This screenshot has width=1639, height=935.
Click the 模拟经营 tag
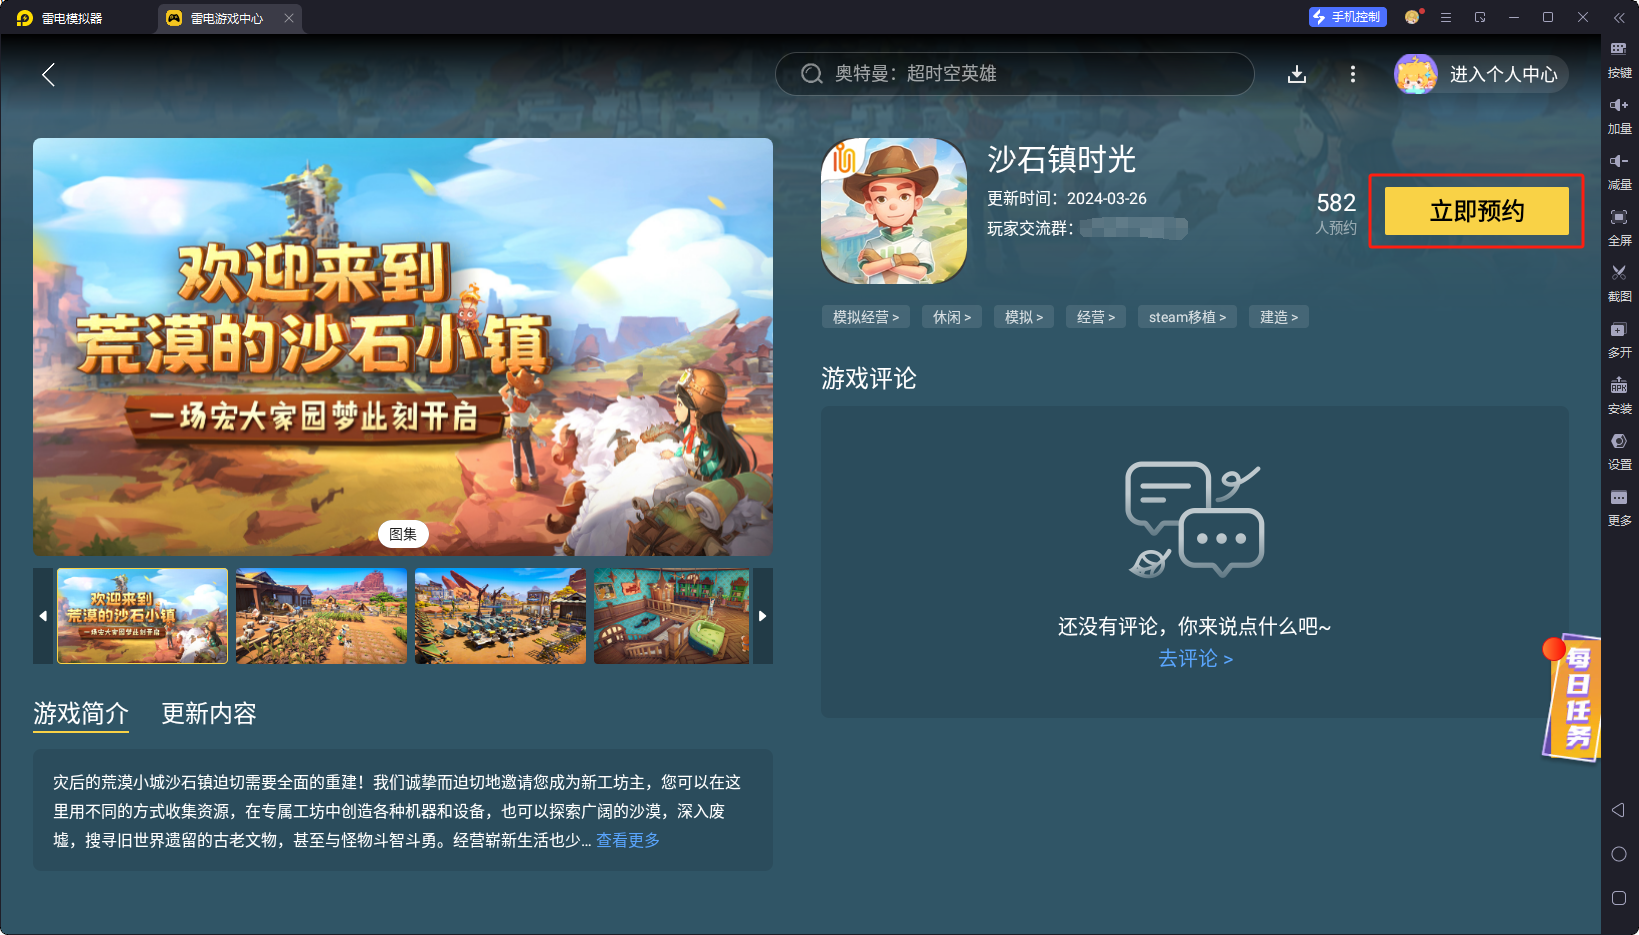tap(866, 317)
